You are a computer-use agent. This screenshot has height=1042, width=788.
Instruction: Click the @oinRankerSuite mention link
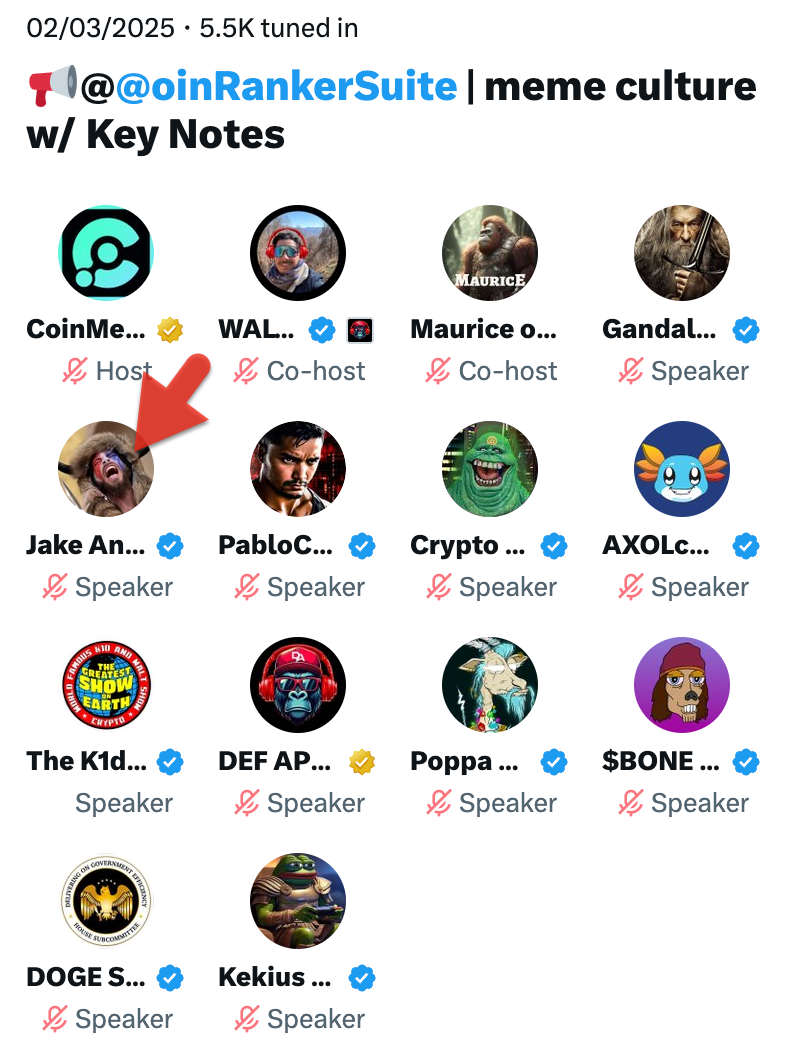tap(286, 87)
